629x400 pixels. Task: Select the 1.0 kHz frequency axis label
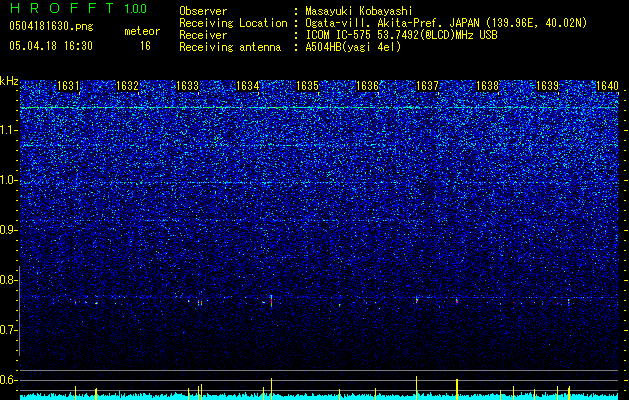tap(9, 180)
